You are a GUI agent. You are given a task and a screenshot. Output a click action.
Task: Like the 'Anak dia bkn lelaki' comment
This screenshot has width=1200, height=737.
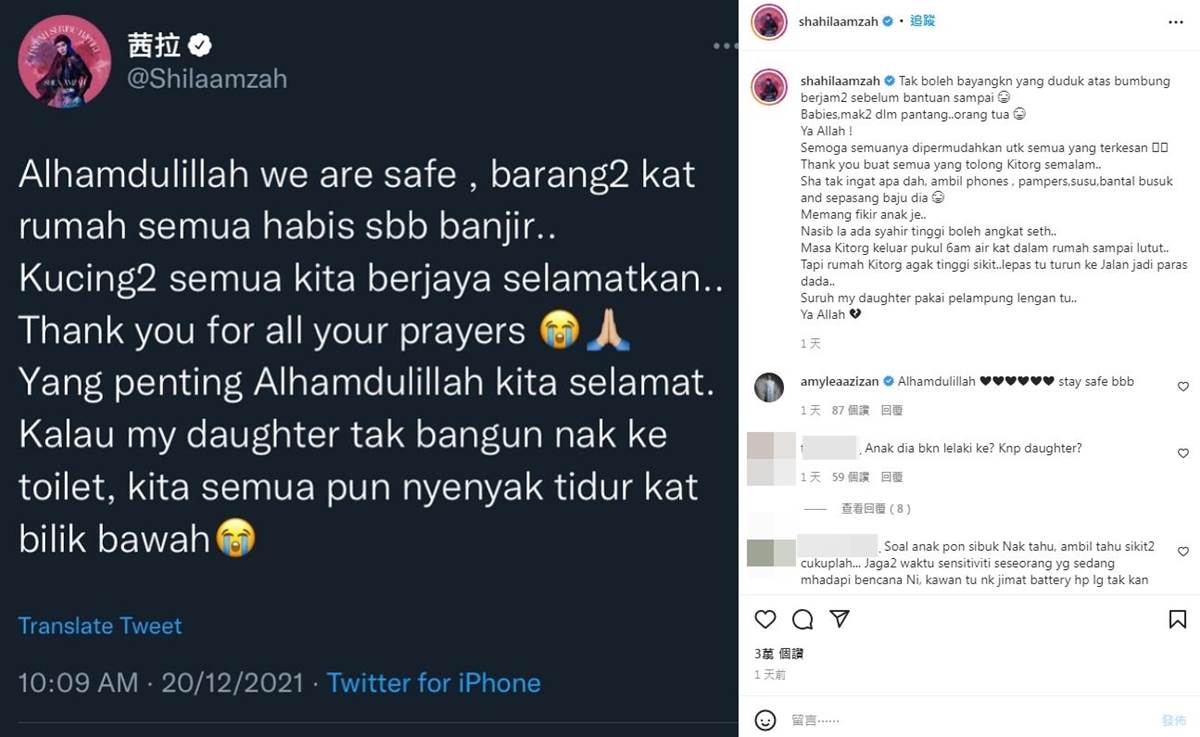coord(1183,454)
